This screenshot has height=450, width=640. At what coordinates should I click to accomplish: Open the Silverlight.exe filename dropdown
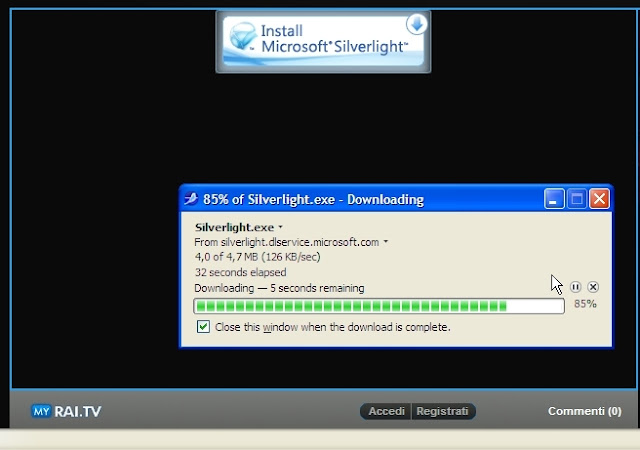[x=280, y=227]
